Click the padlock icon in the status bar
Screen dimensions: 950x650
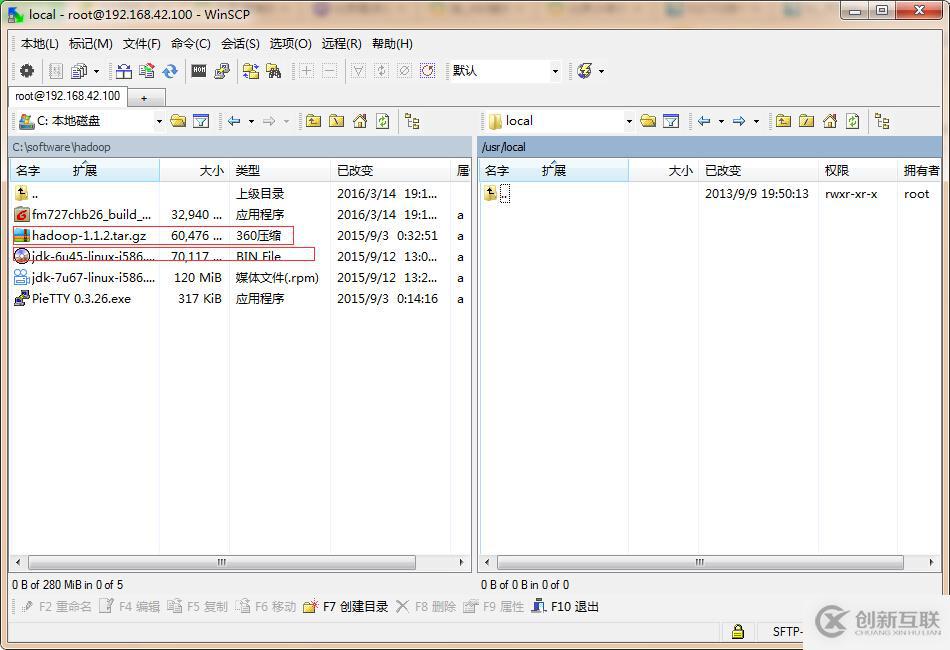coord(738,631)
